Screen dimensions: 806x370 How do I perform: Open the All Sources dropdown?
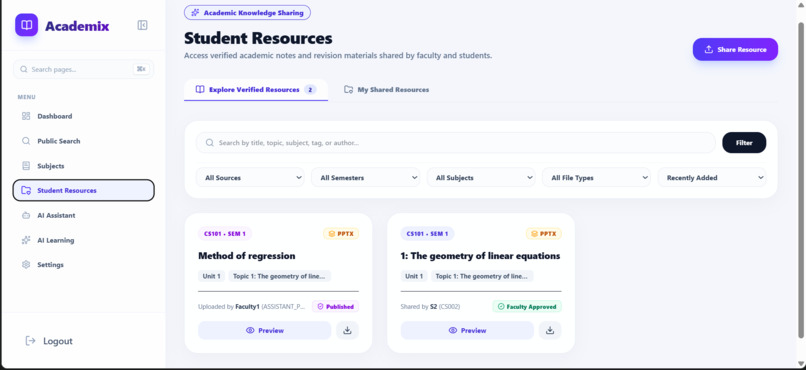[250, 178]
